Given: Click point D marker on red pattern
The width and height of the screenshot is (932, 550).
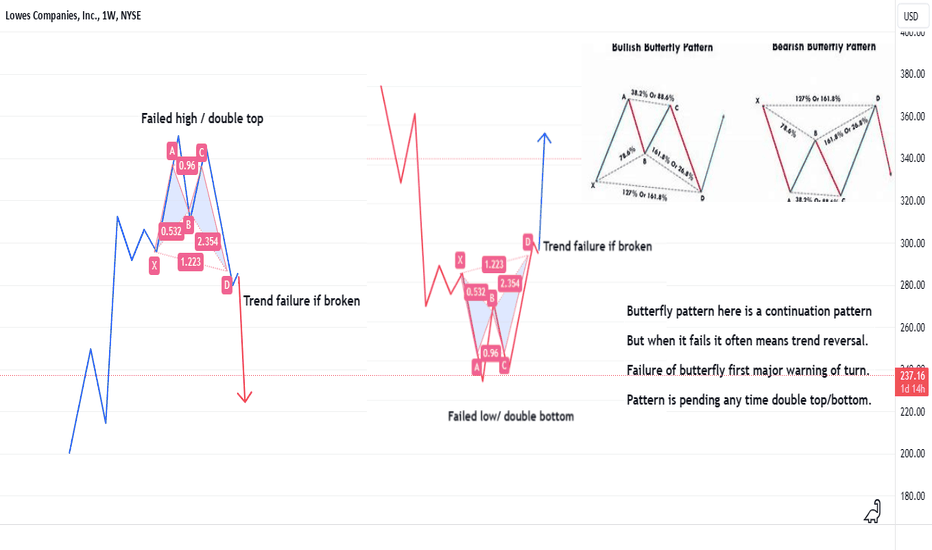Looking at the screenshot, I should tap(528, 241).
